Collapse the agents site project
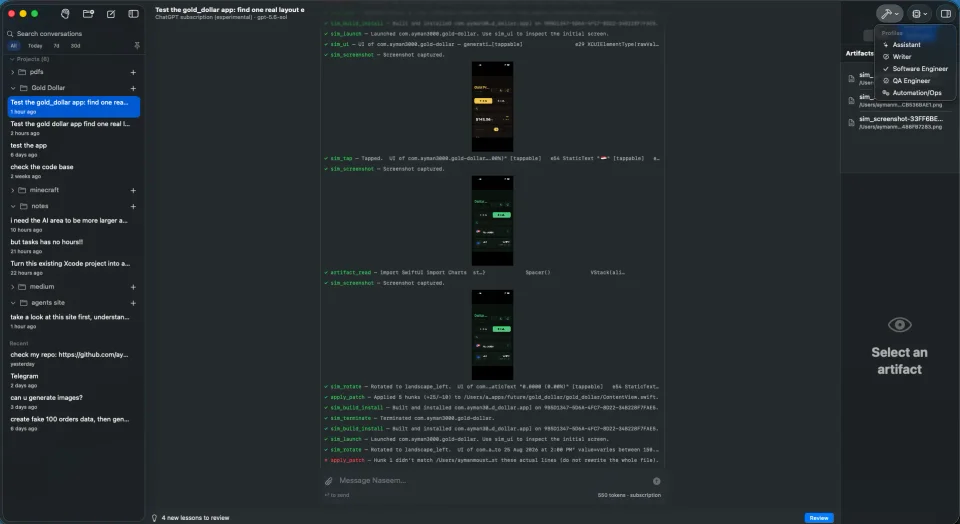The width and height of the screenshot is (960, 524). pyautogui.click(x=13, y=303)
